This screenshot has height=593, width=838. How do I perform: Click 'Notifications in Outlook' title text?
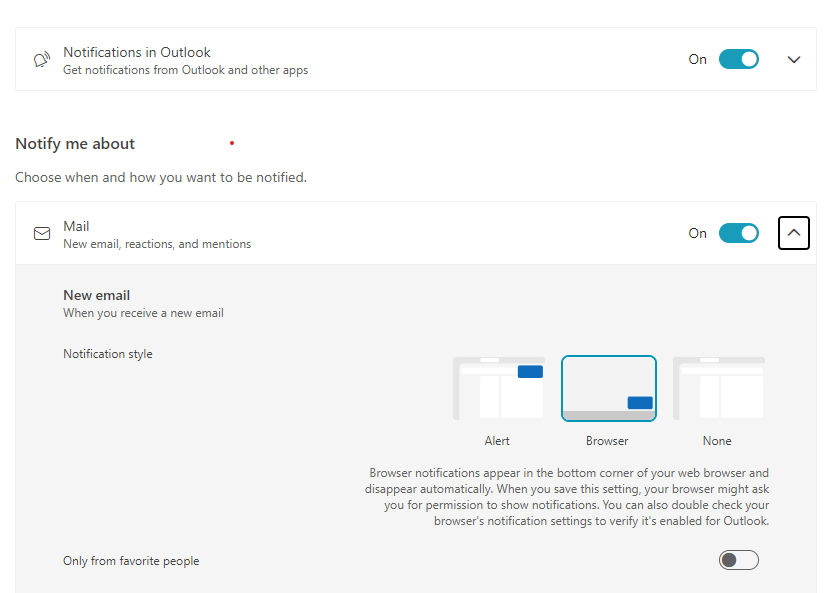click(x=137, y=52)
